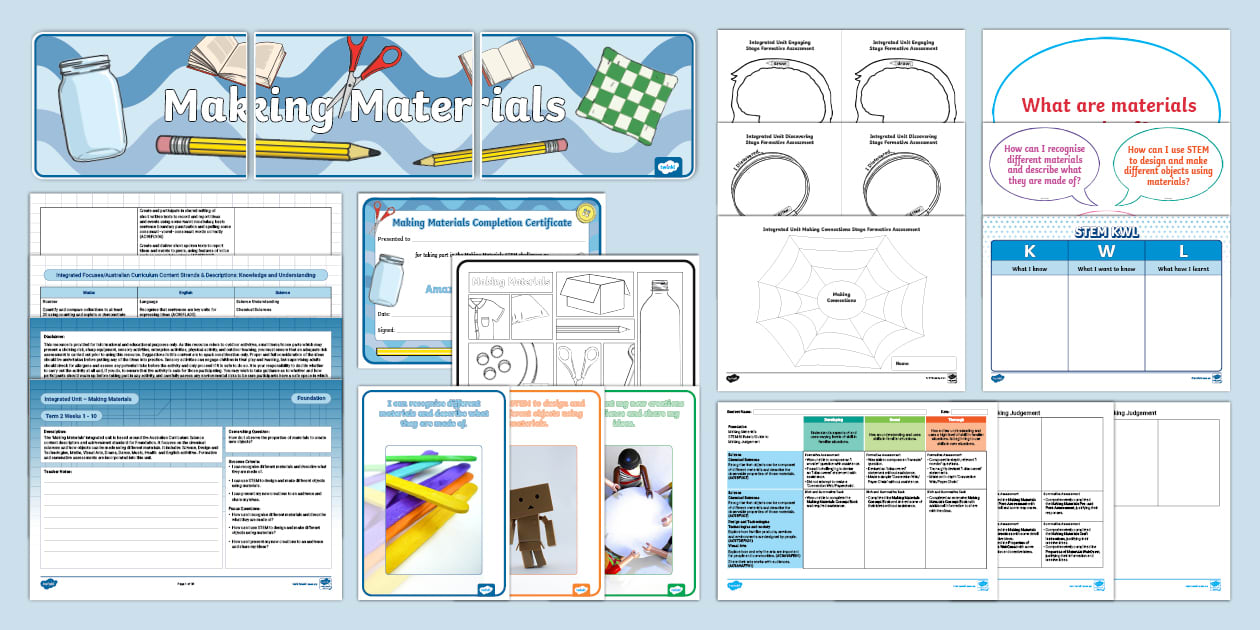1260x630 pixels.
Task: Select the scissors outline on the Making Materials colouring page
Action: coord(578,362)
